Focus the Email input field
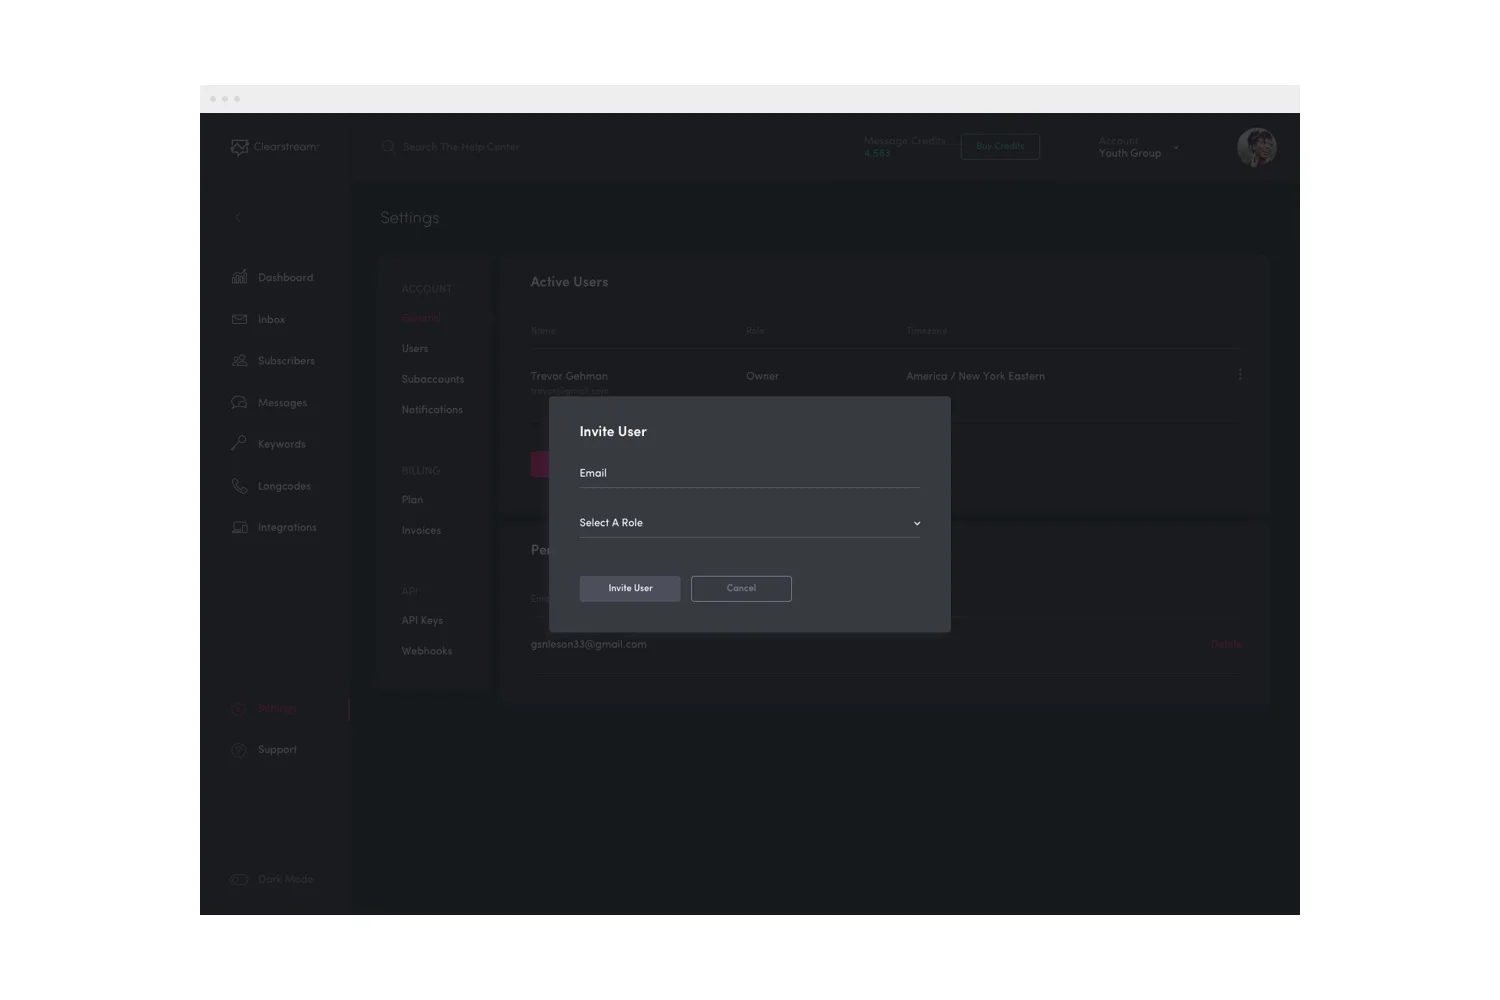Viewport: 1500px width, 1000px height. click(x=750, y=474)
